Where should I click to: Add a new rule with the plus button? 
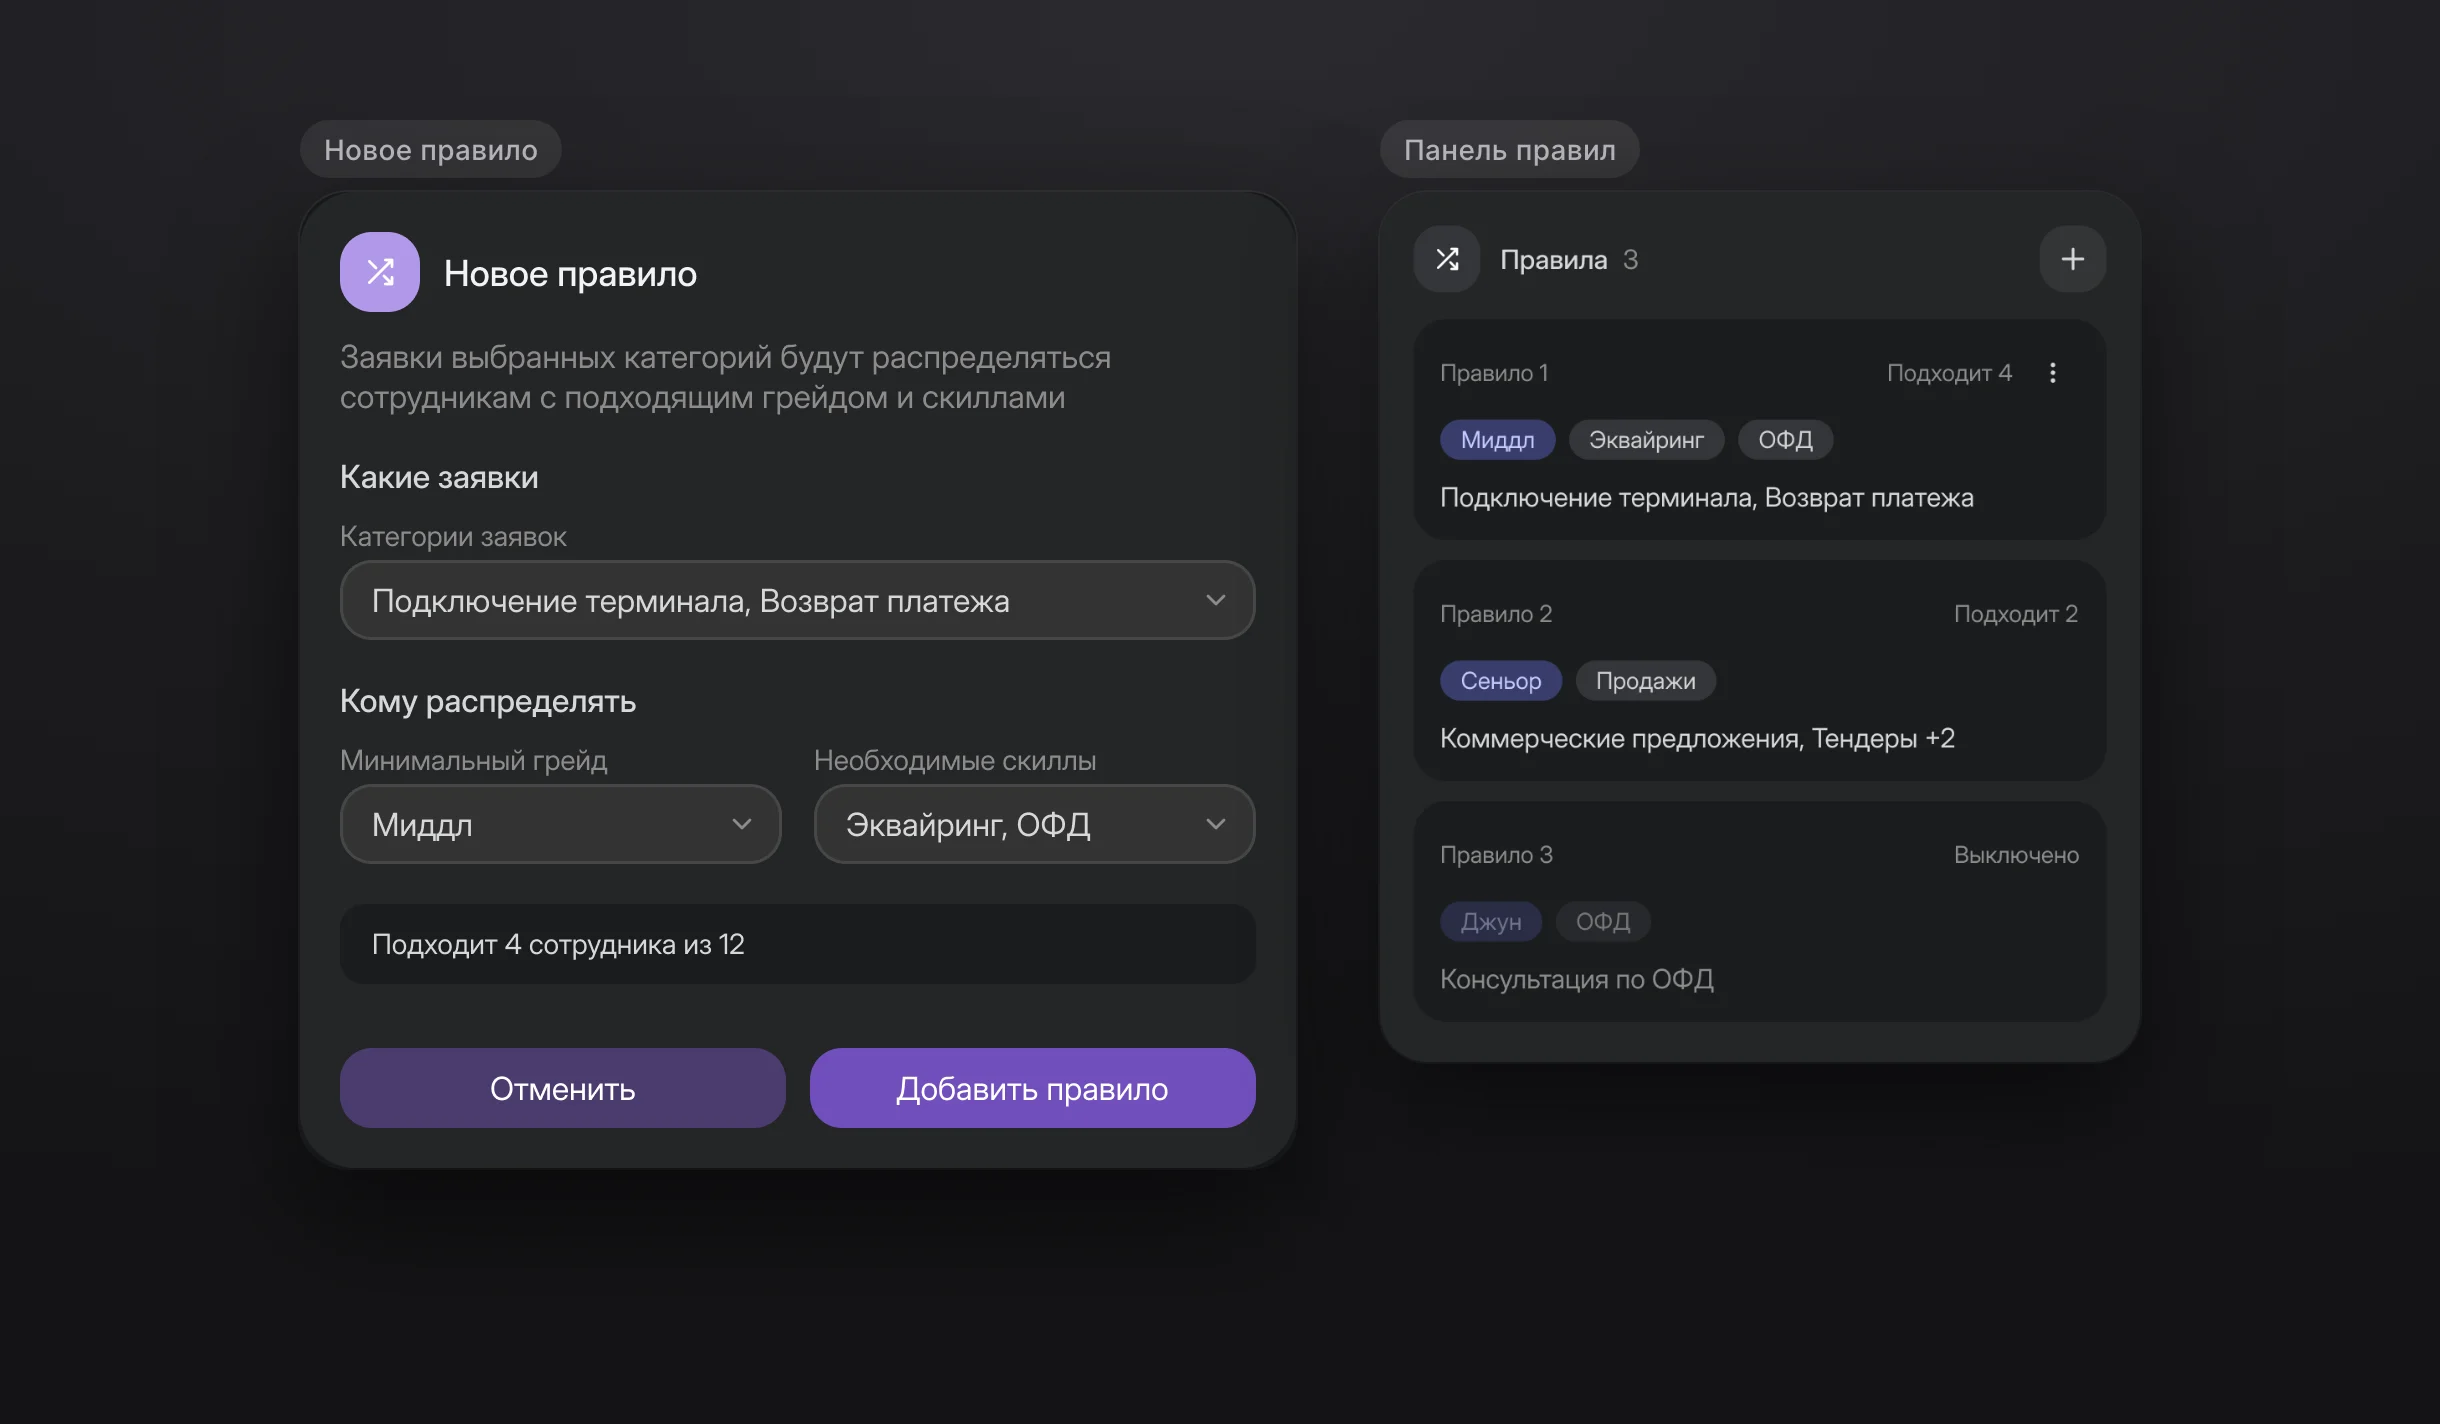pos(2072,259)
